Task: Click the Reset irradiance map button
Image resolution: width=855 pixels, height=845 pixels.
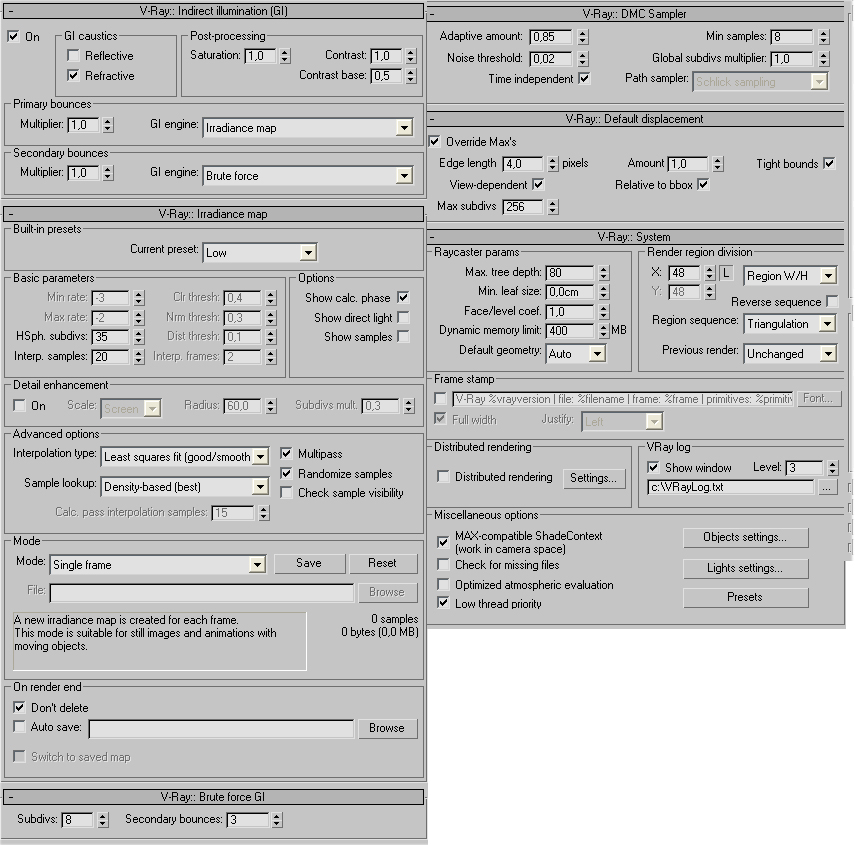Action: 383,563
